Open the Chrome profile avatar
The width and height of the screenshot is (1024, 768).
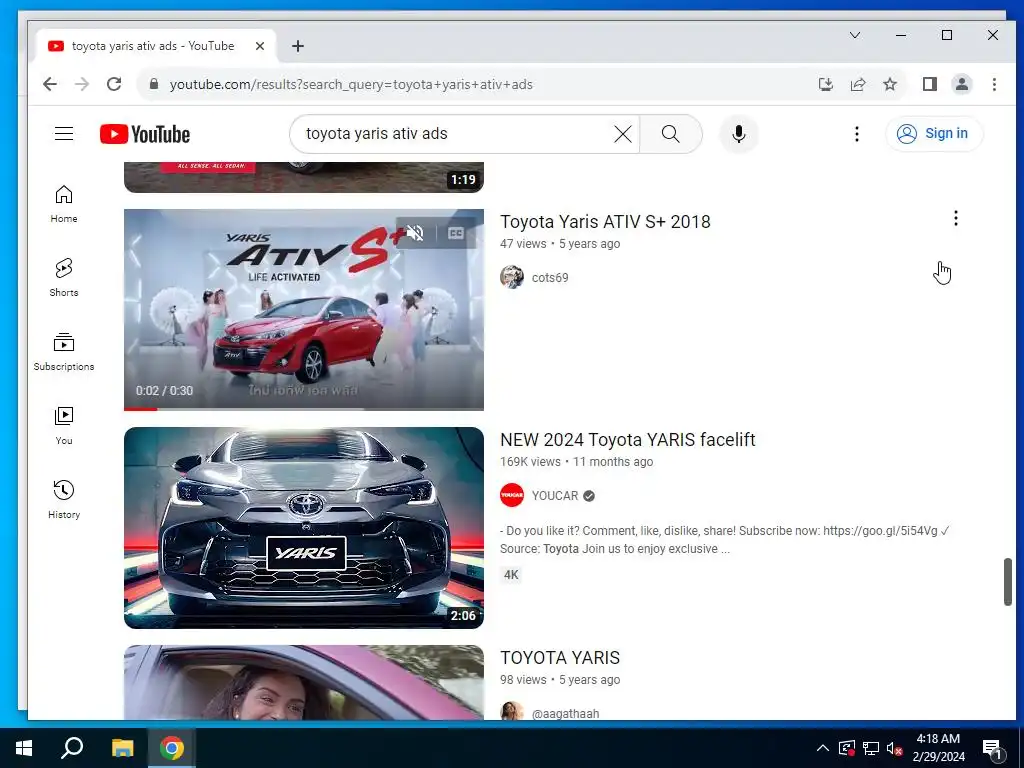click(x=961, y=84)
